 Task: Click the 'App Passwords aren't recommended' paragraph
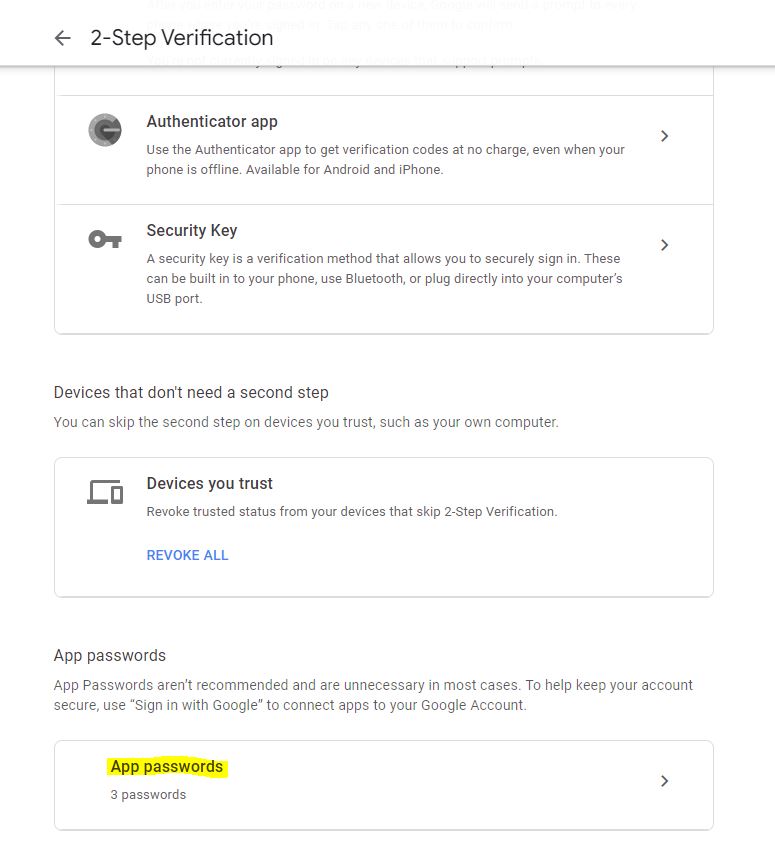[373, 694]
